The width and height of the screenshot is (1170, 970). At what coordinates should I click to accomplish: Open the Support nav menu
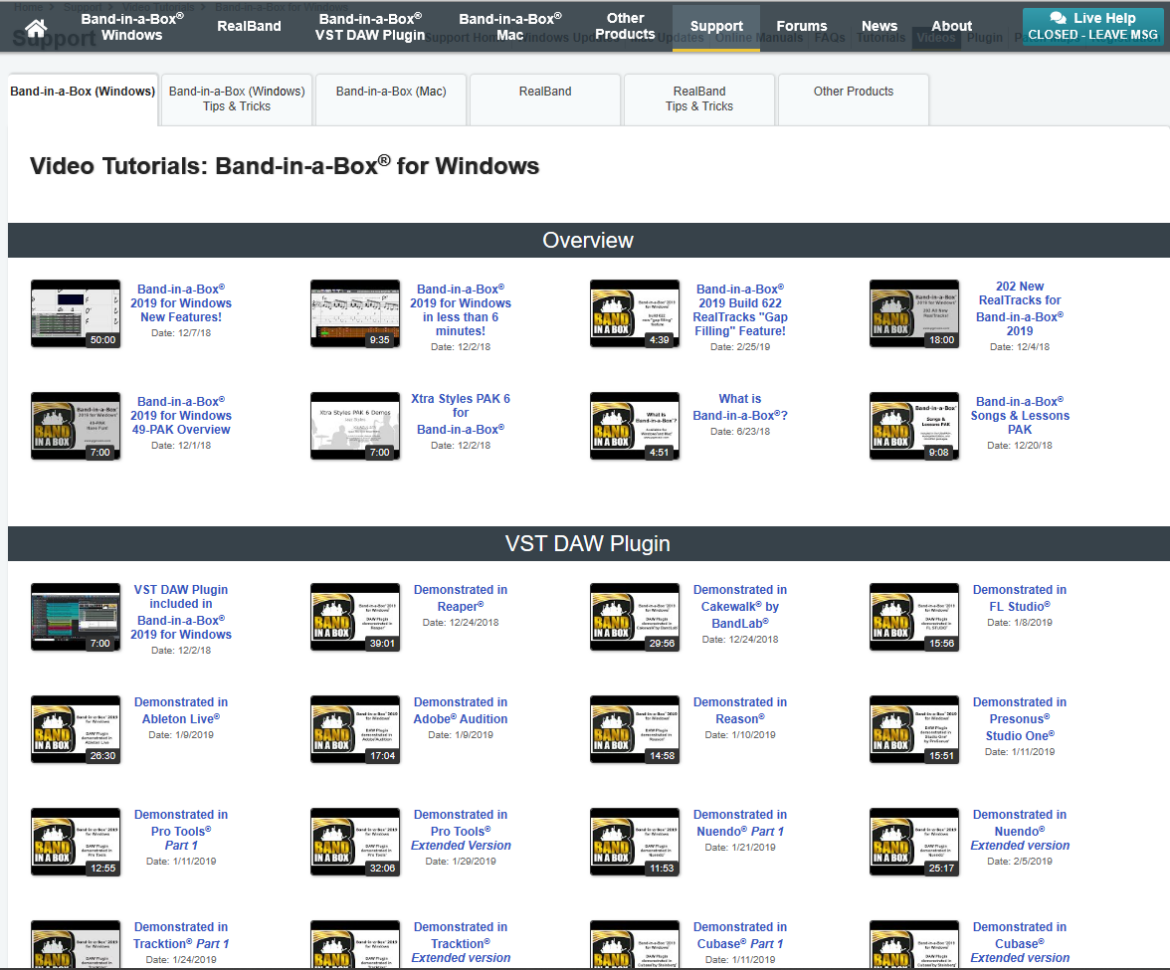tap(716, 27)
